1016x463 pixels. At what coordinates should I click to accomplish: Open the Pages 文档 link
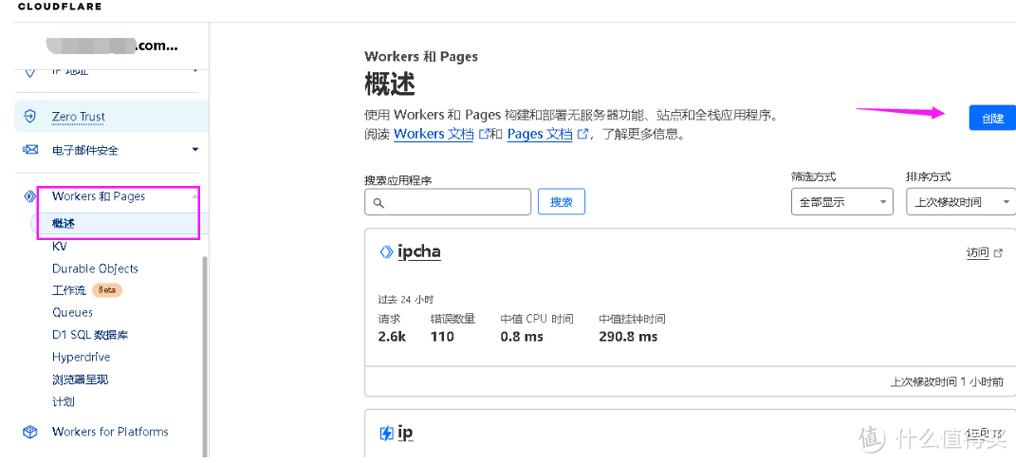coord(540,135)
